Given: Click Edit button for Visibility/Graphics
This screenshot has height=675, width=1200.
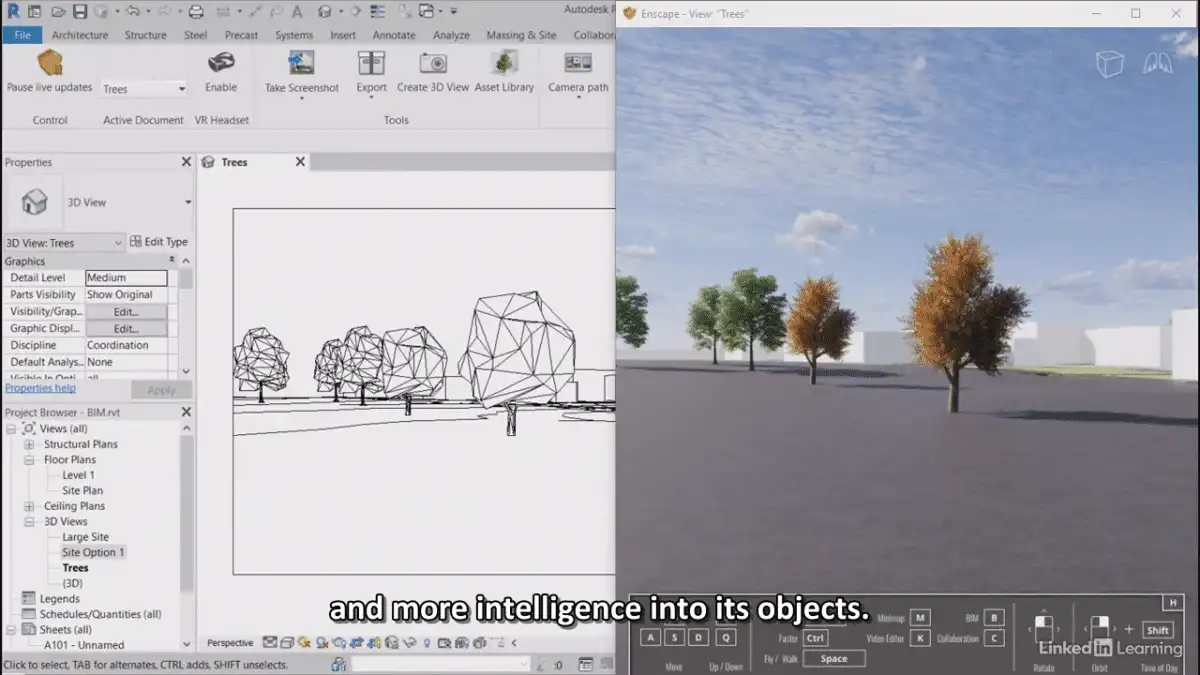Looking at the screenshot, I should click(126, 312).
